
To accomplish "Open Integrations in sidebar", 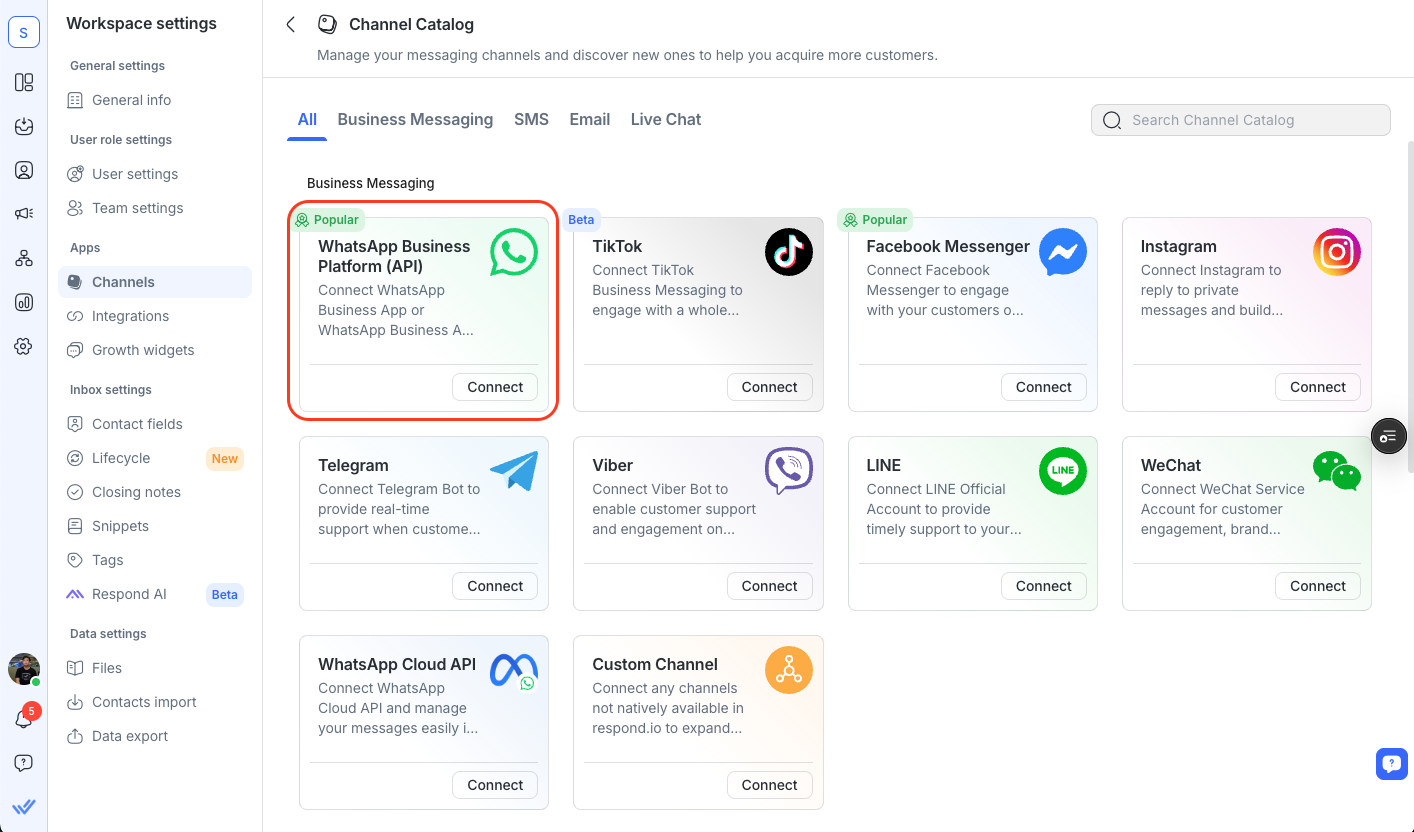I will [x=130, y=316].
